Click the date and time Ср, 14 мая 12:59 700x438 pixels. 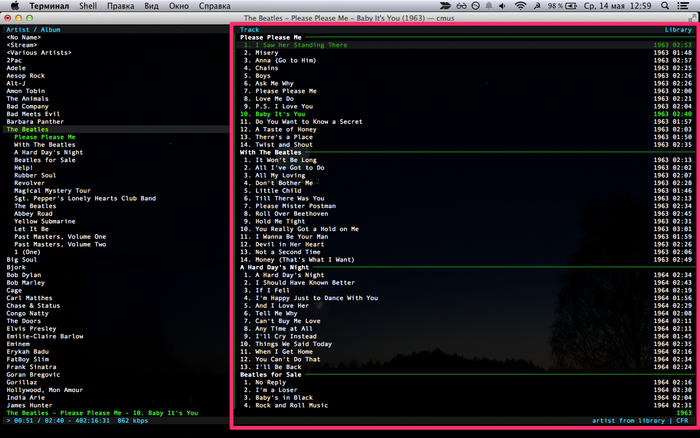point(617,6)
